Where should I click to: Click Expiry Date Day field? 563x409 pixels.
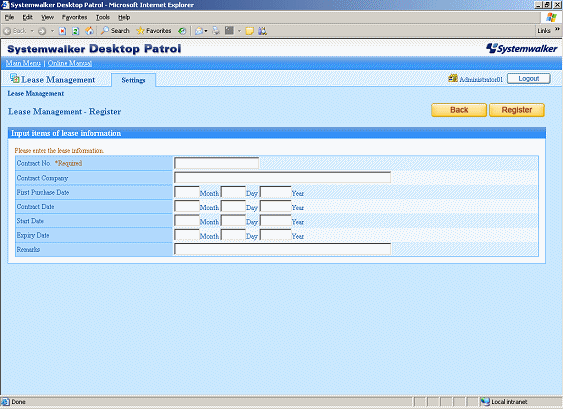tap(233, 235)
